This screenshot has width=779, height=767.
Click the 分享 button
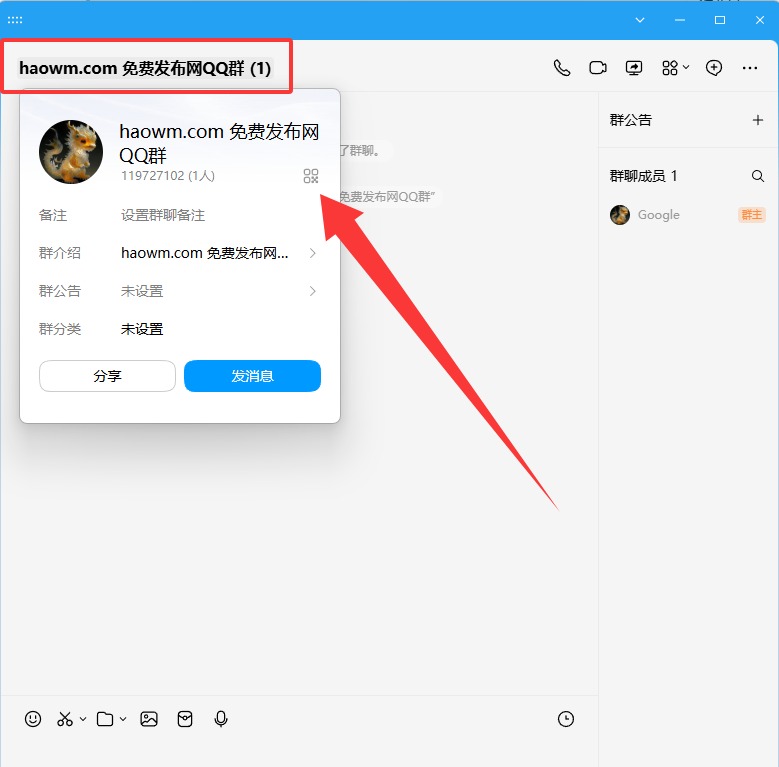pyautogui.click(x=107, y=376)
